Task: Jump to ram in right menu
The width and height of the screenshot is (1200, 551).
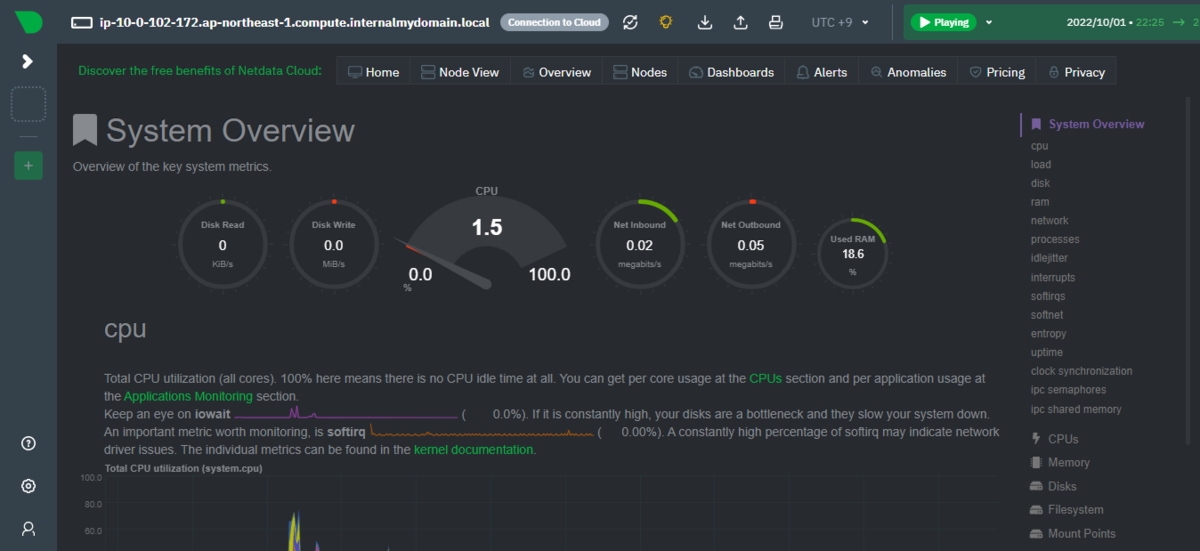Action: coord(1039,202)
